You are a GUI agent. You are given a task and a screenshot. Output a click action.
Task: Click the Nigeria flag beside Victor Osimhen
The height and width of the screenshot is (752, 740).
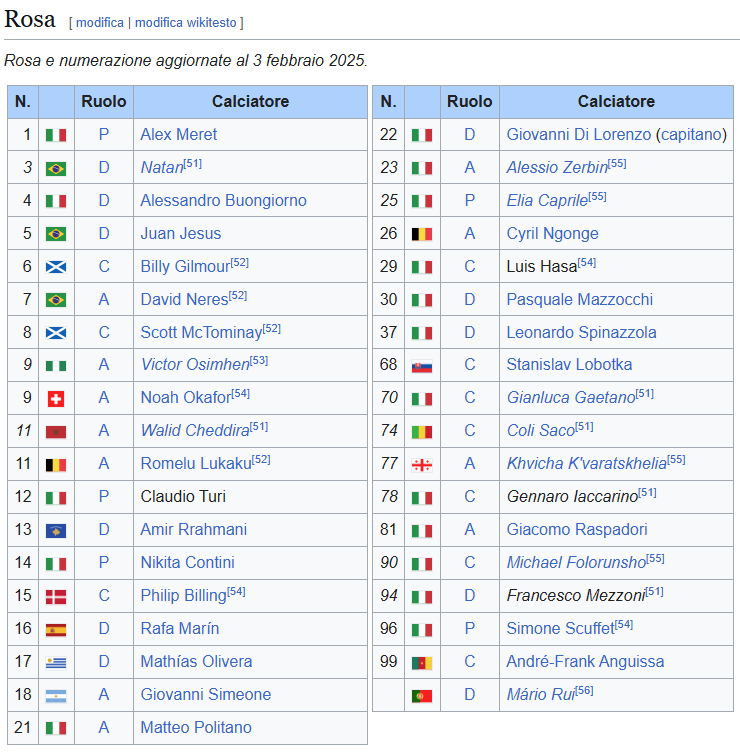56,366
